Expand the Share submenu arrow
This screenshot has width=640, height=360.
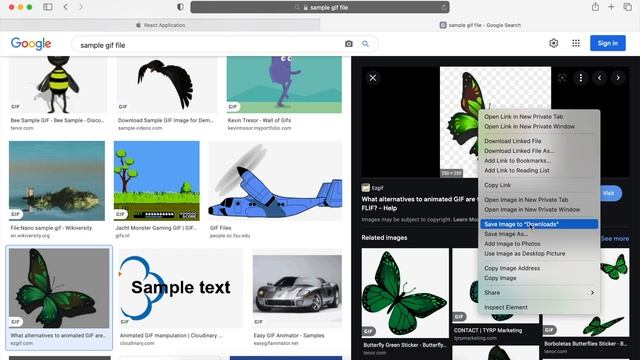click(592, 293)
